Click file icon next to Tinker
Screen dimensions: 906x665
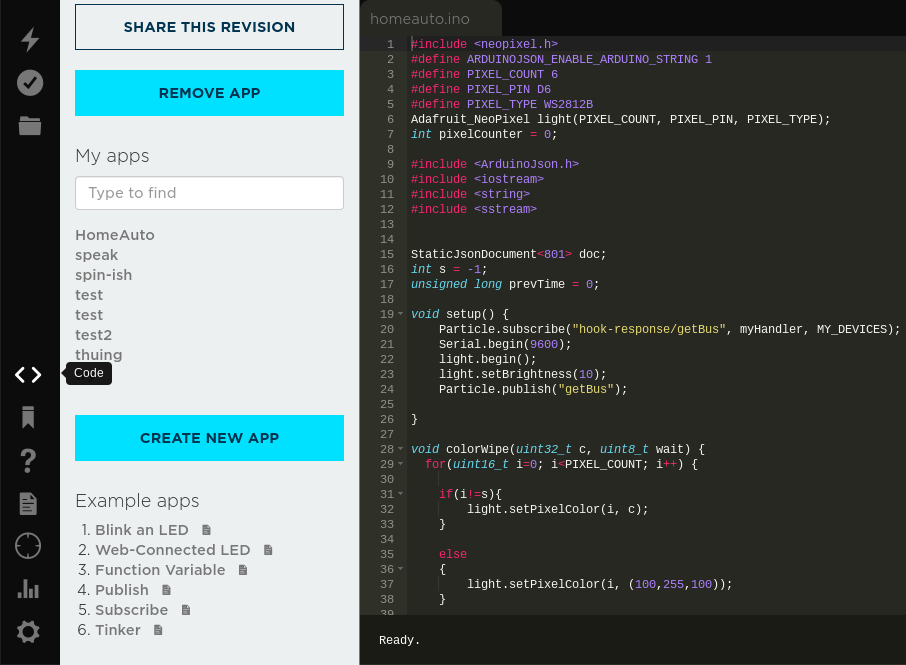point(158,630)
